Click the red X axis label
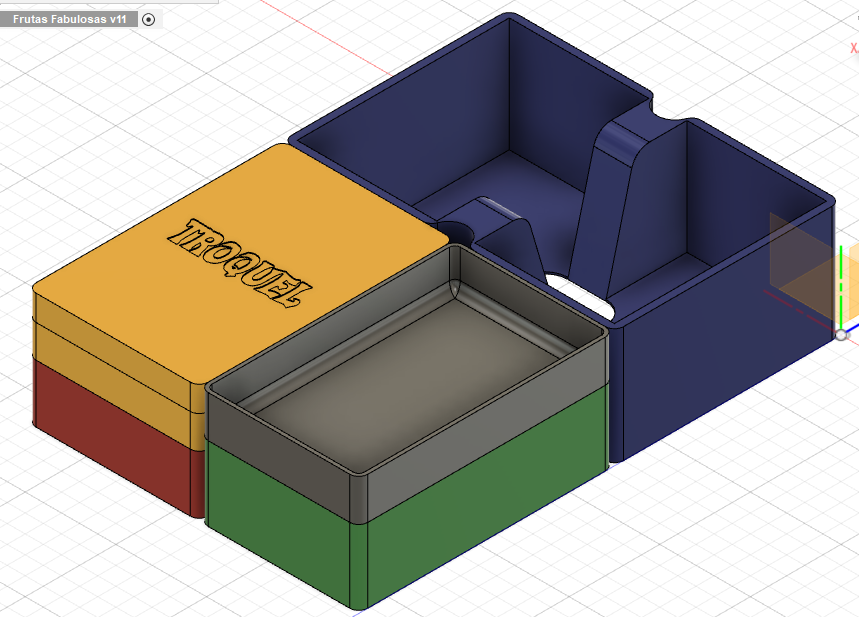Screen dimensions: 859x617 click(x=854, y=48)
